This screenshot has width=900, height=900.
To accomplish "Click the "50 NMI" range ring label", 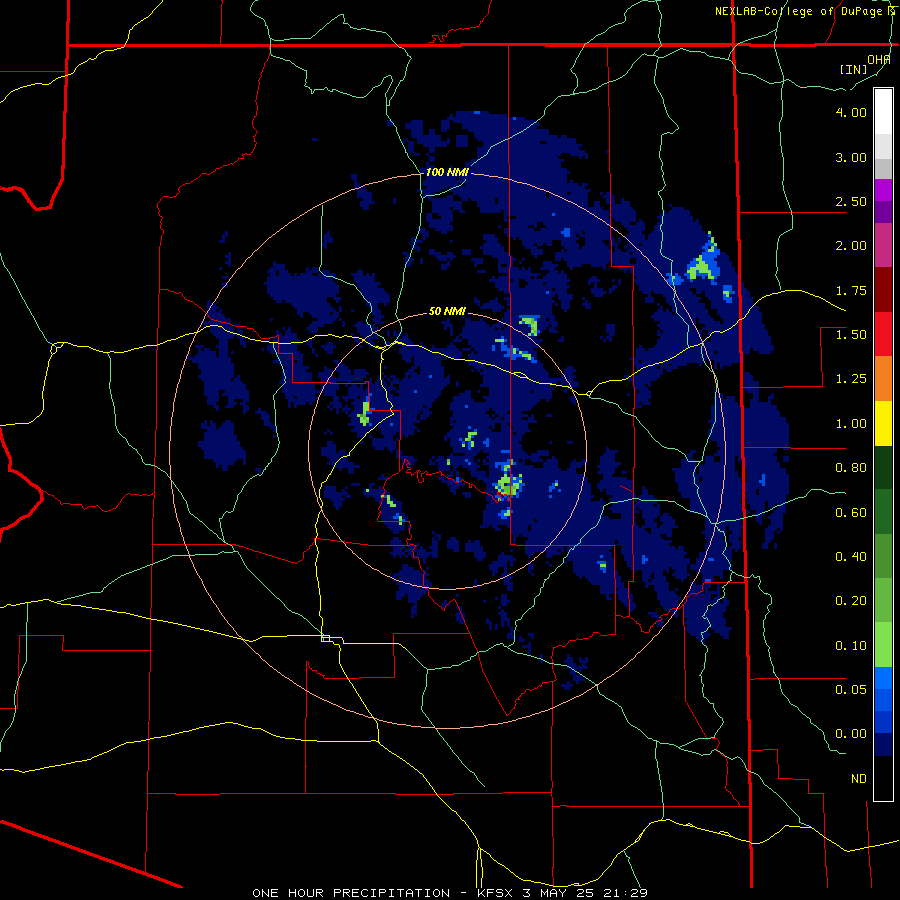I will [447, 312].
